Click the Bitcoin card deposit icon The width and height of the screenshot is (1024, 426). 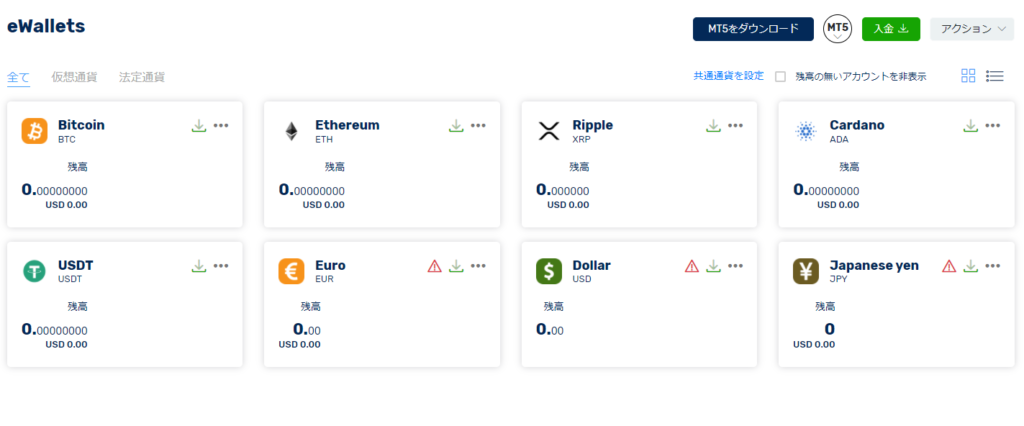(x=199, y=125)
